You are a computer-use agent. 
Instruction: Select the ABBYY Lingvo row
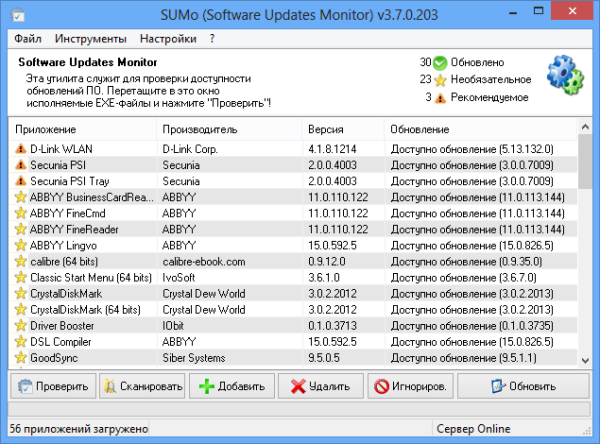point(293,245)
